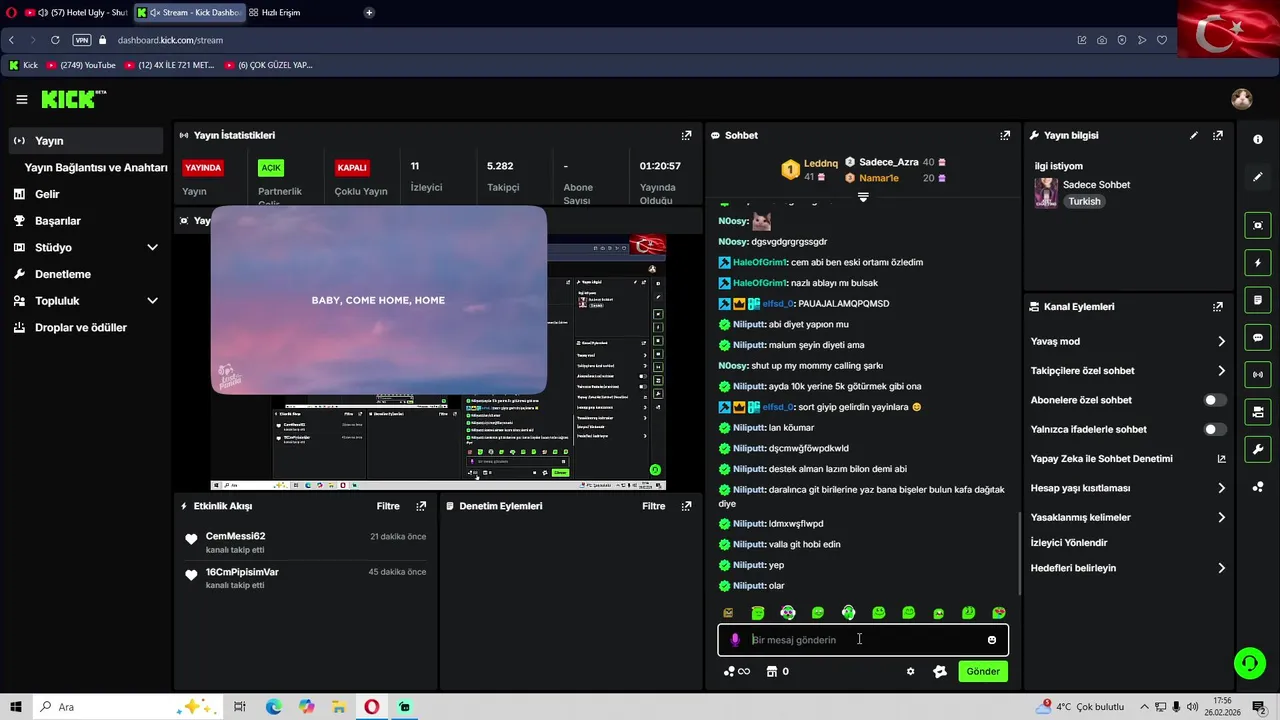This screenshot has width=1280, height=720.
Task: Select Yayın in left sidebar
Action: (x=85, y=141)
